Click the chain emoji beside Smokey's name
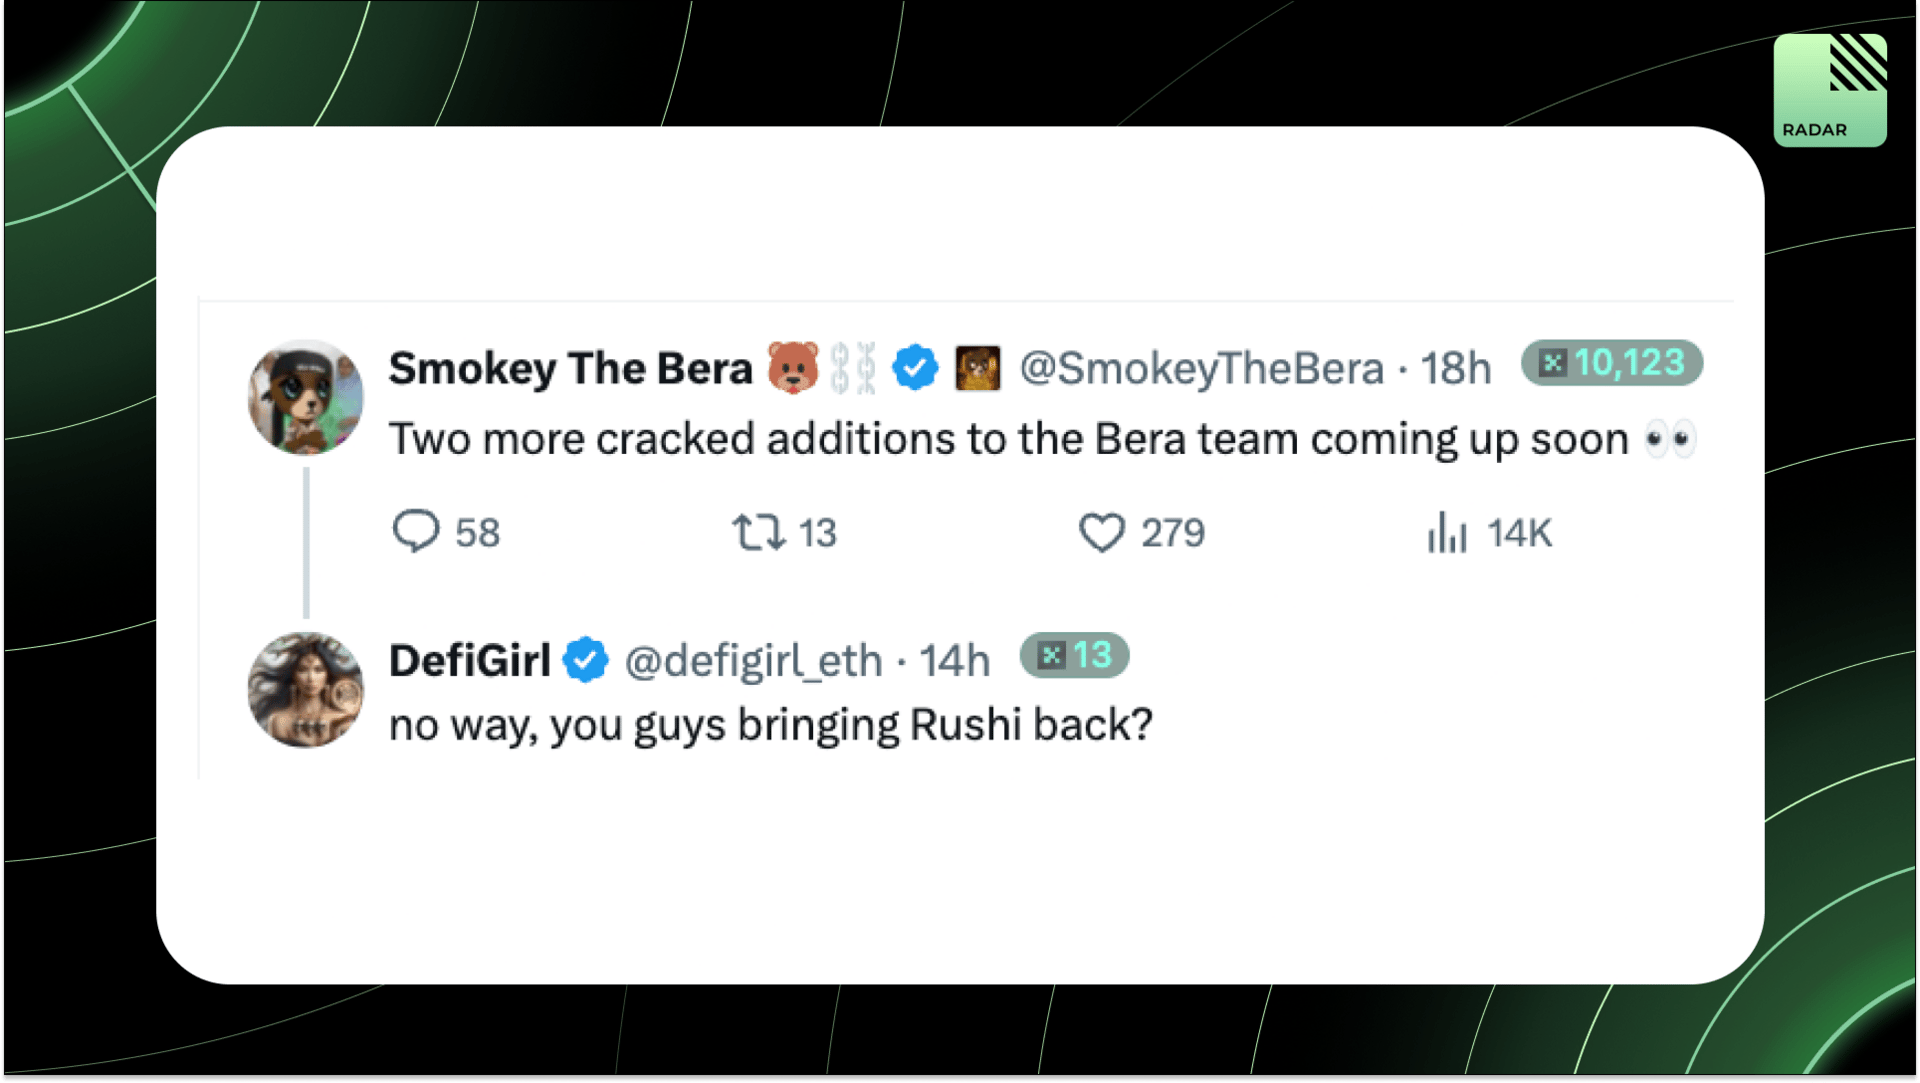The image size is (1920, 1083). 854,368
